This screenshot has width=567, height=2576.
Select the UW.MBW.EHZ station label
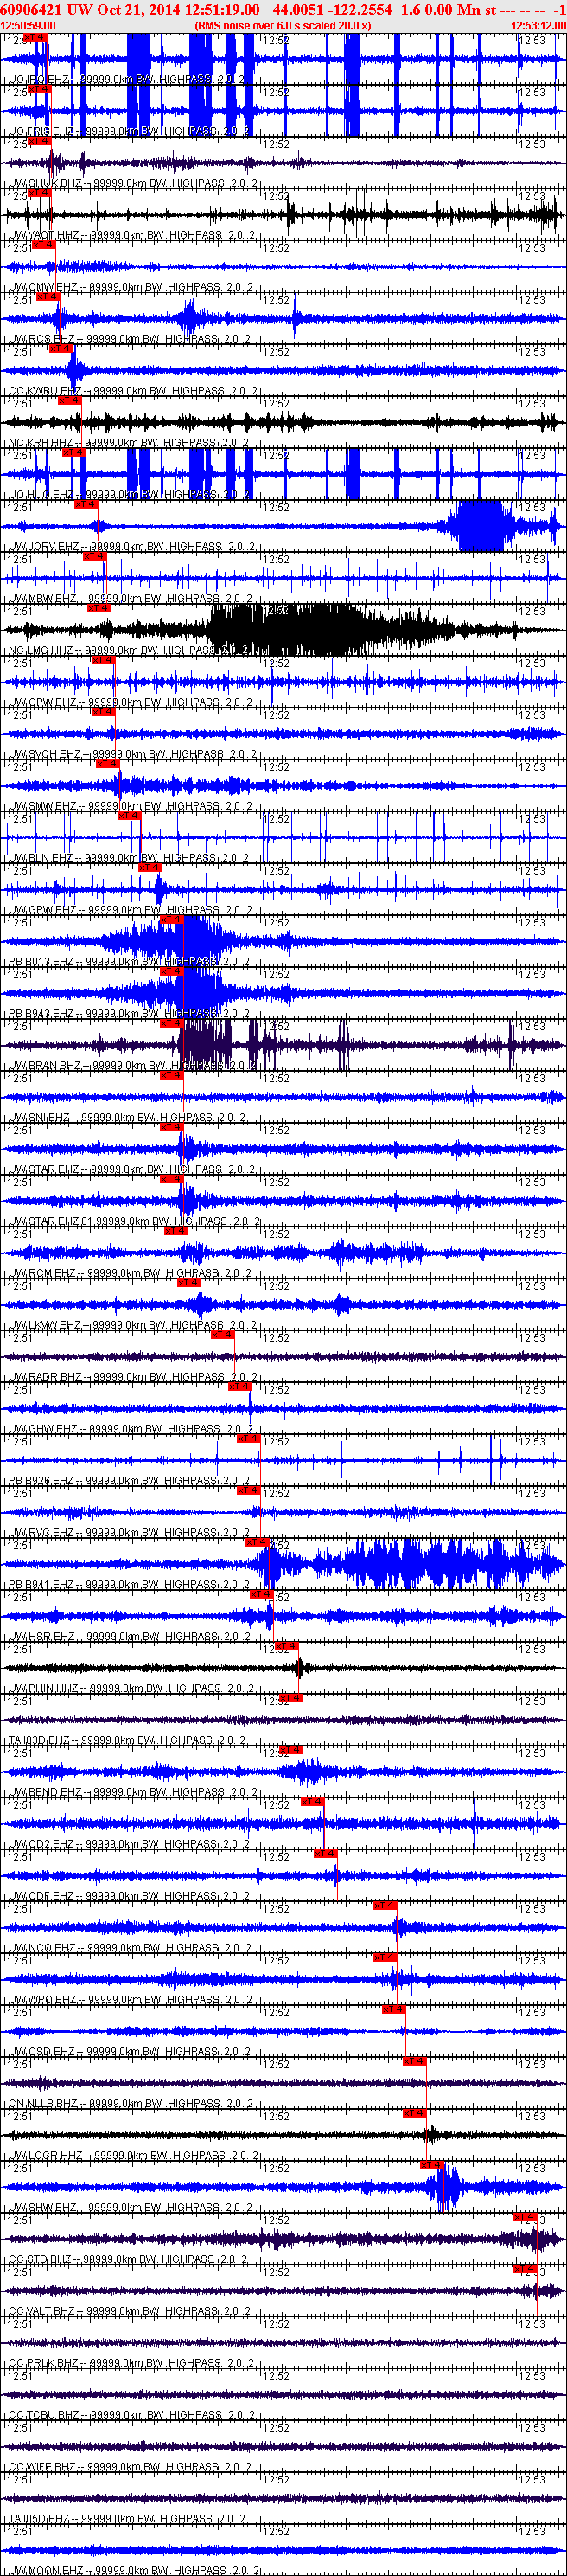coord(43,599)
